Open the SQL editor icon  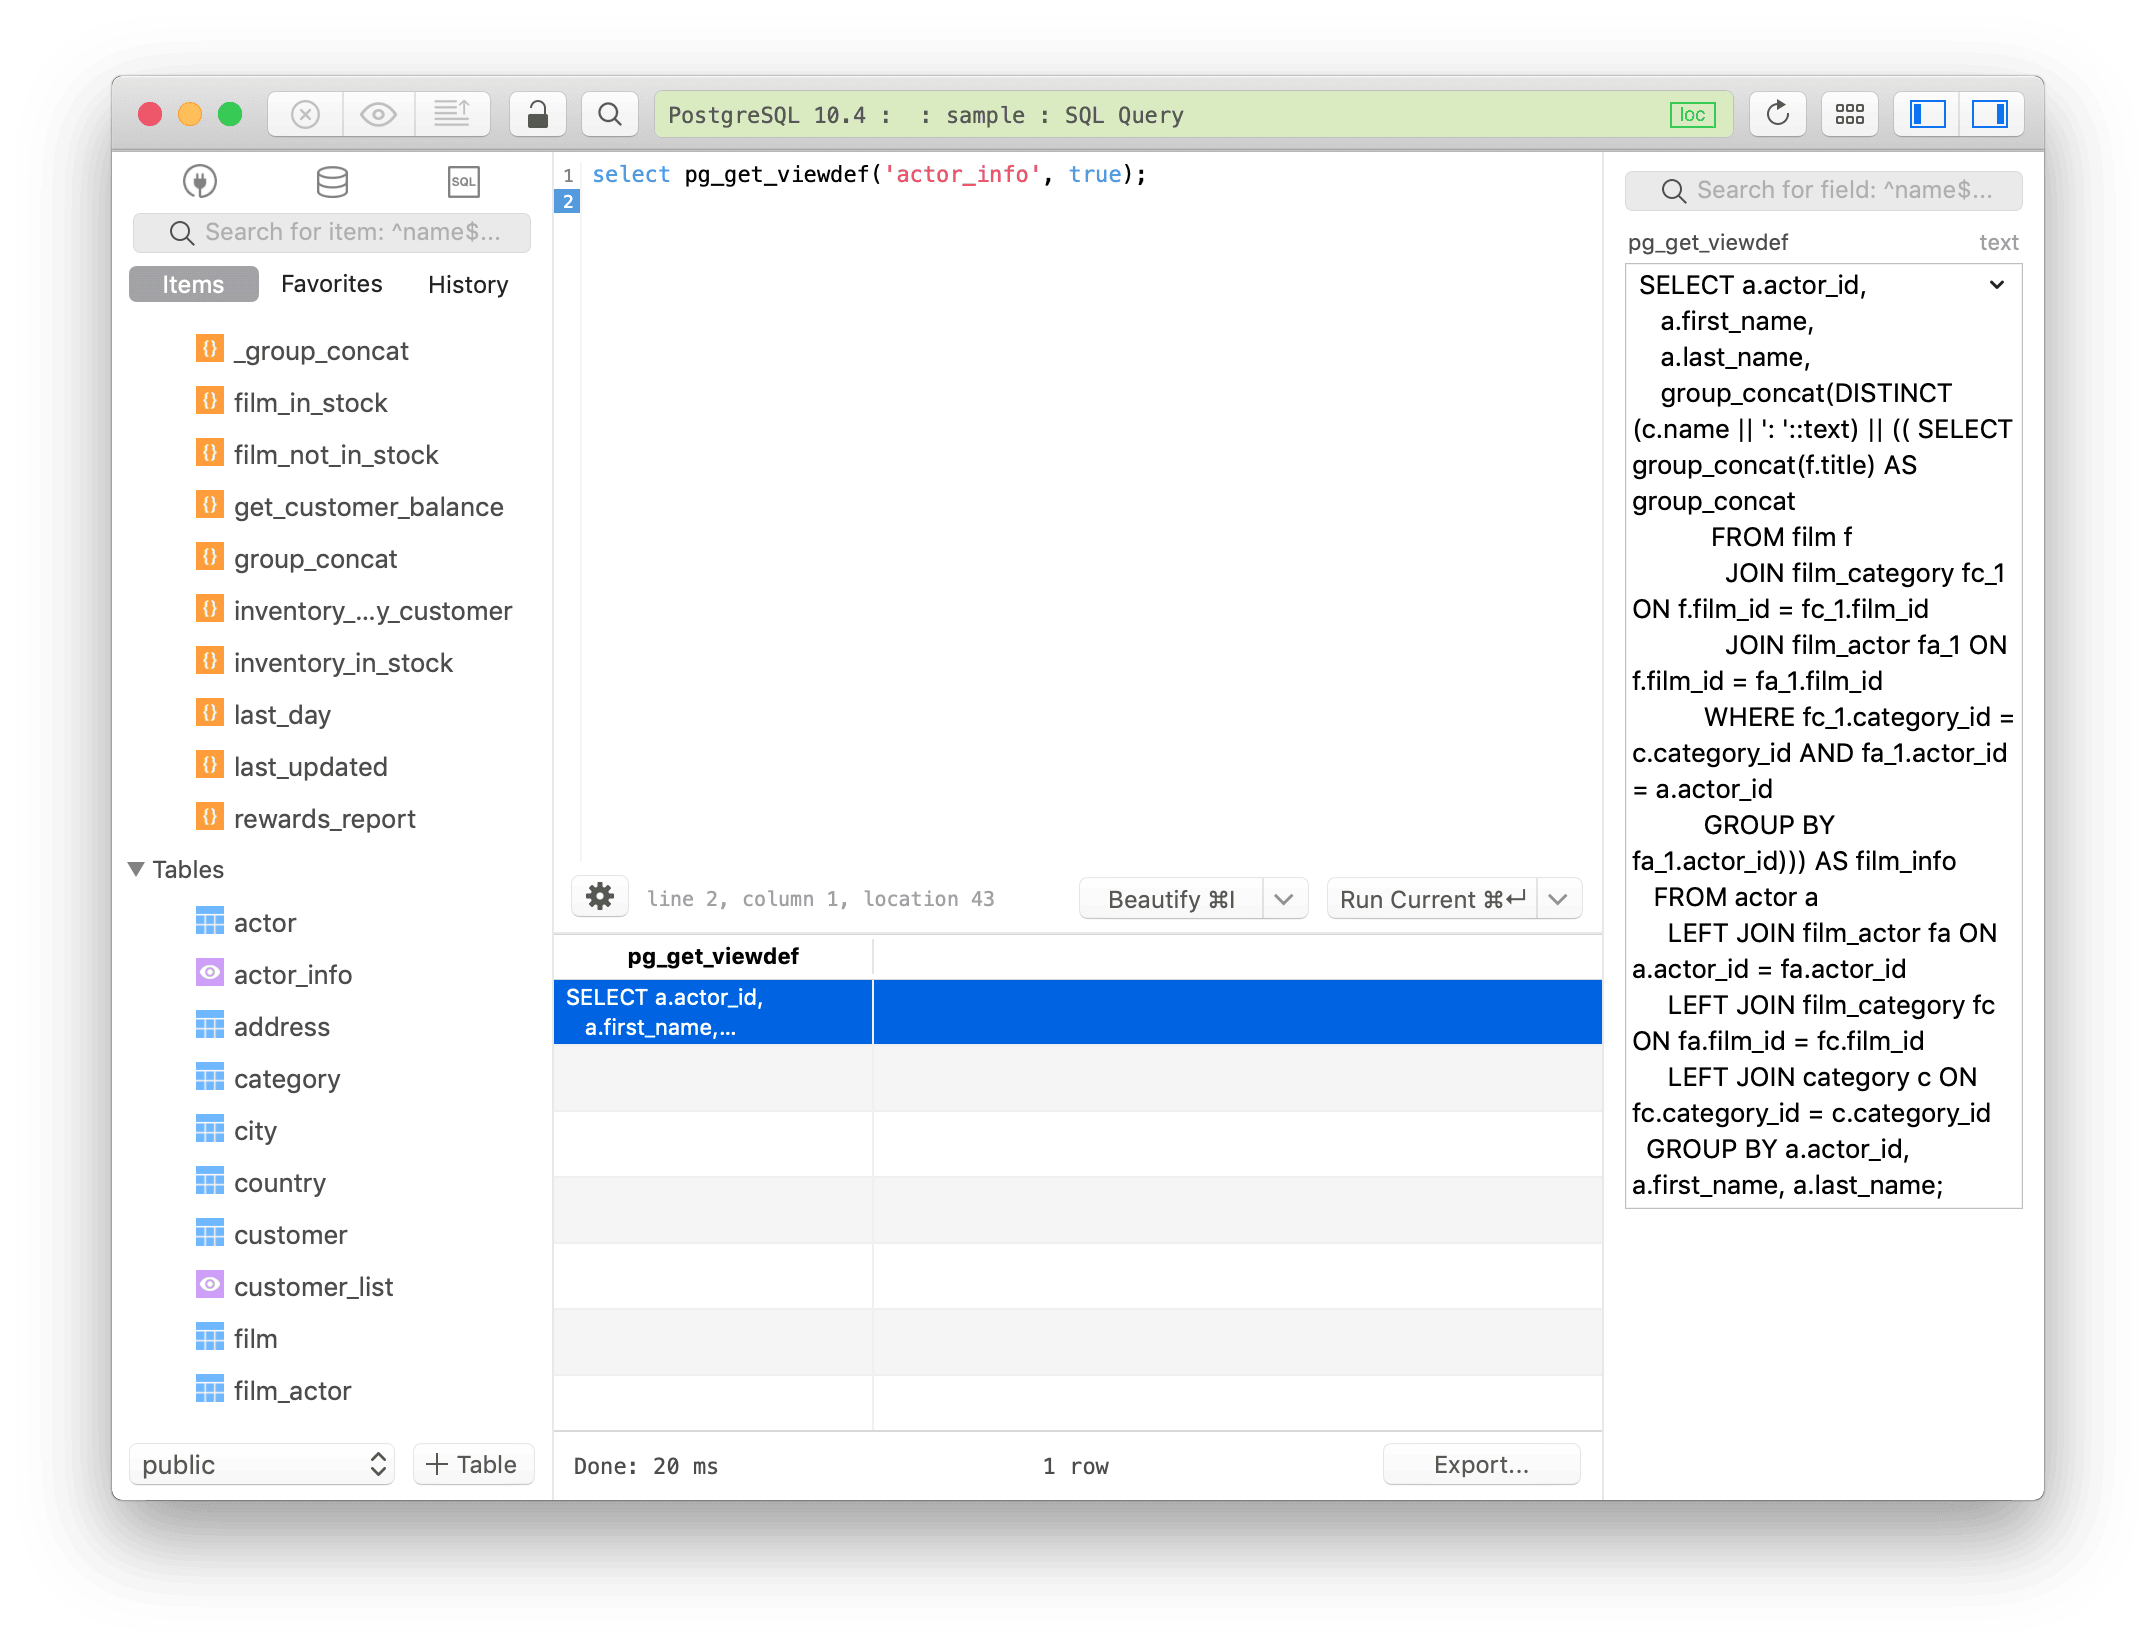coord(463,182)
